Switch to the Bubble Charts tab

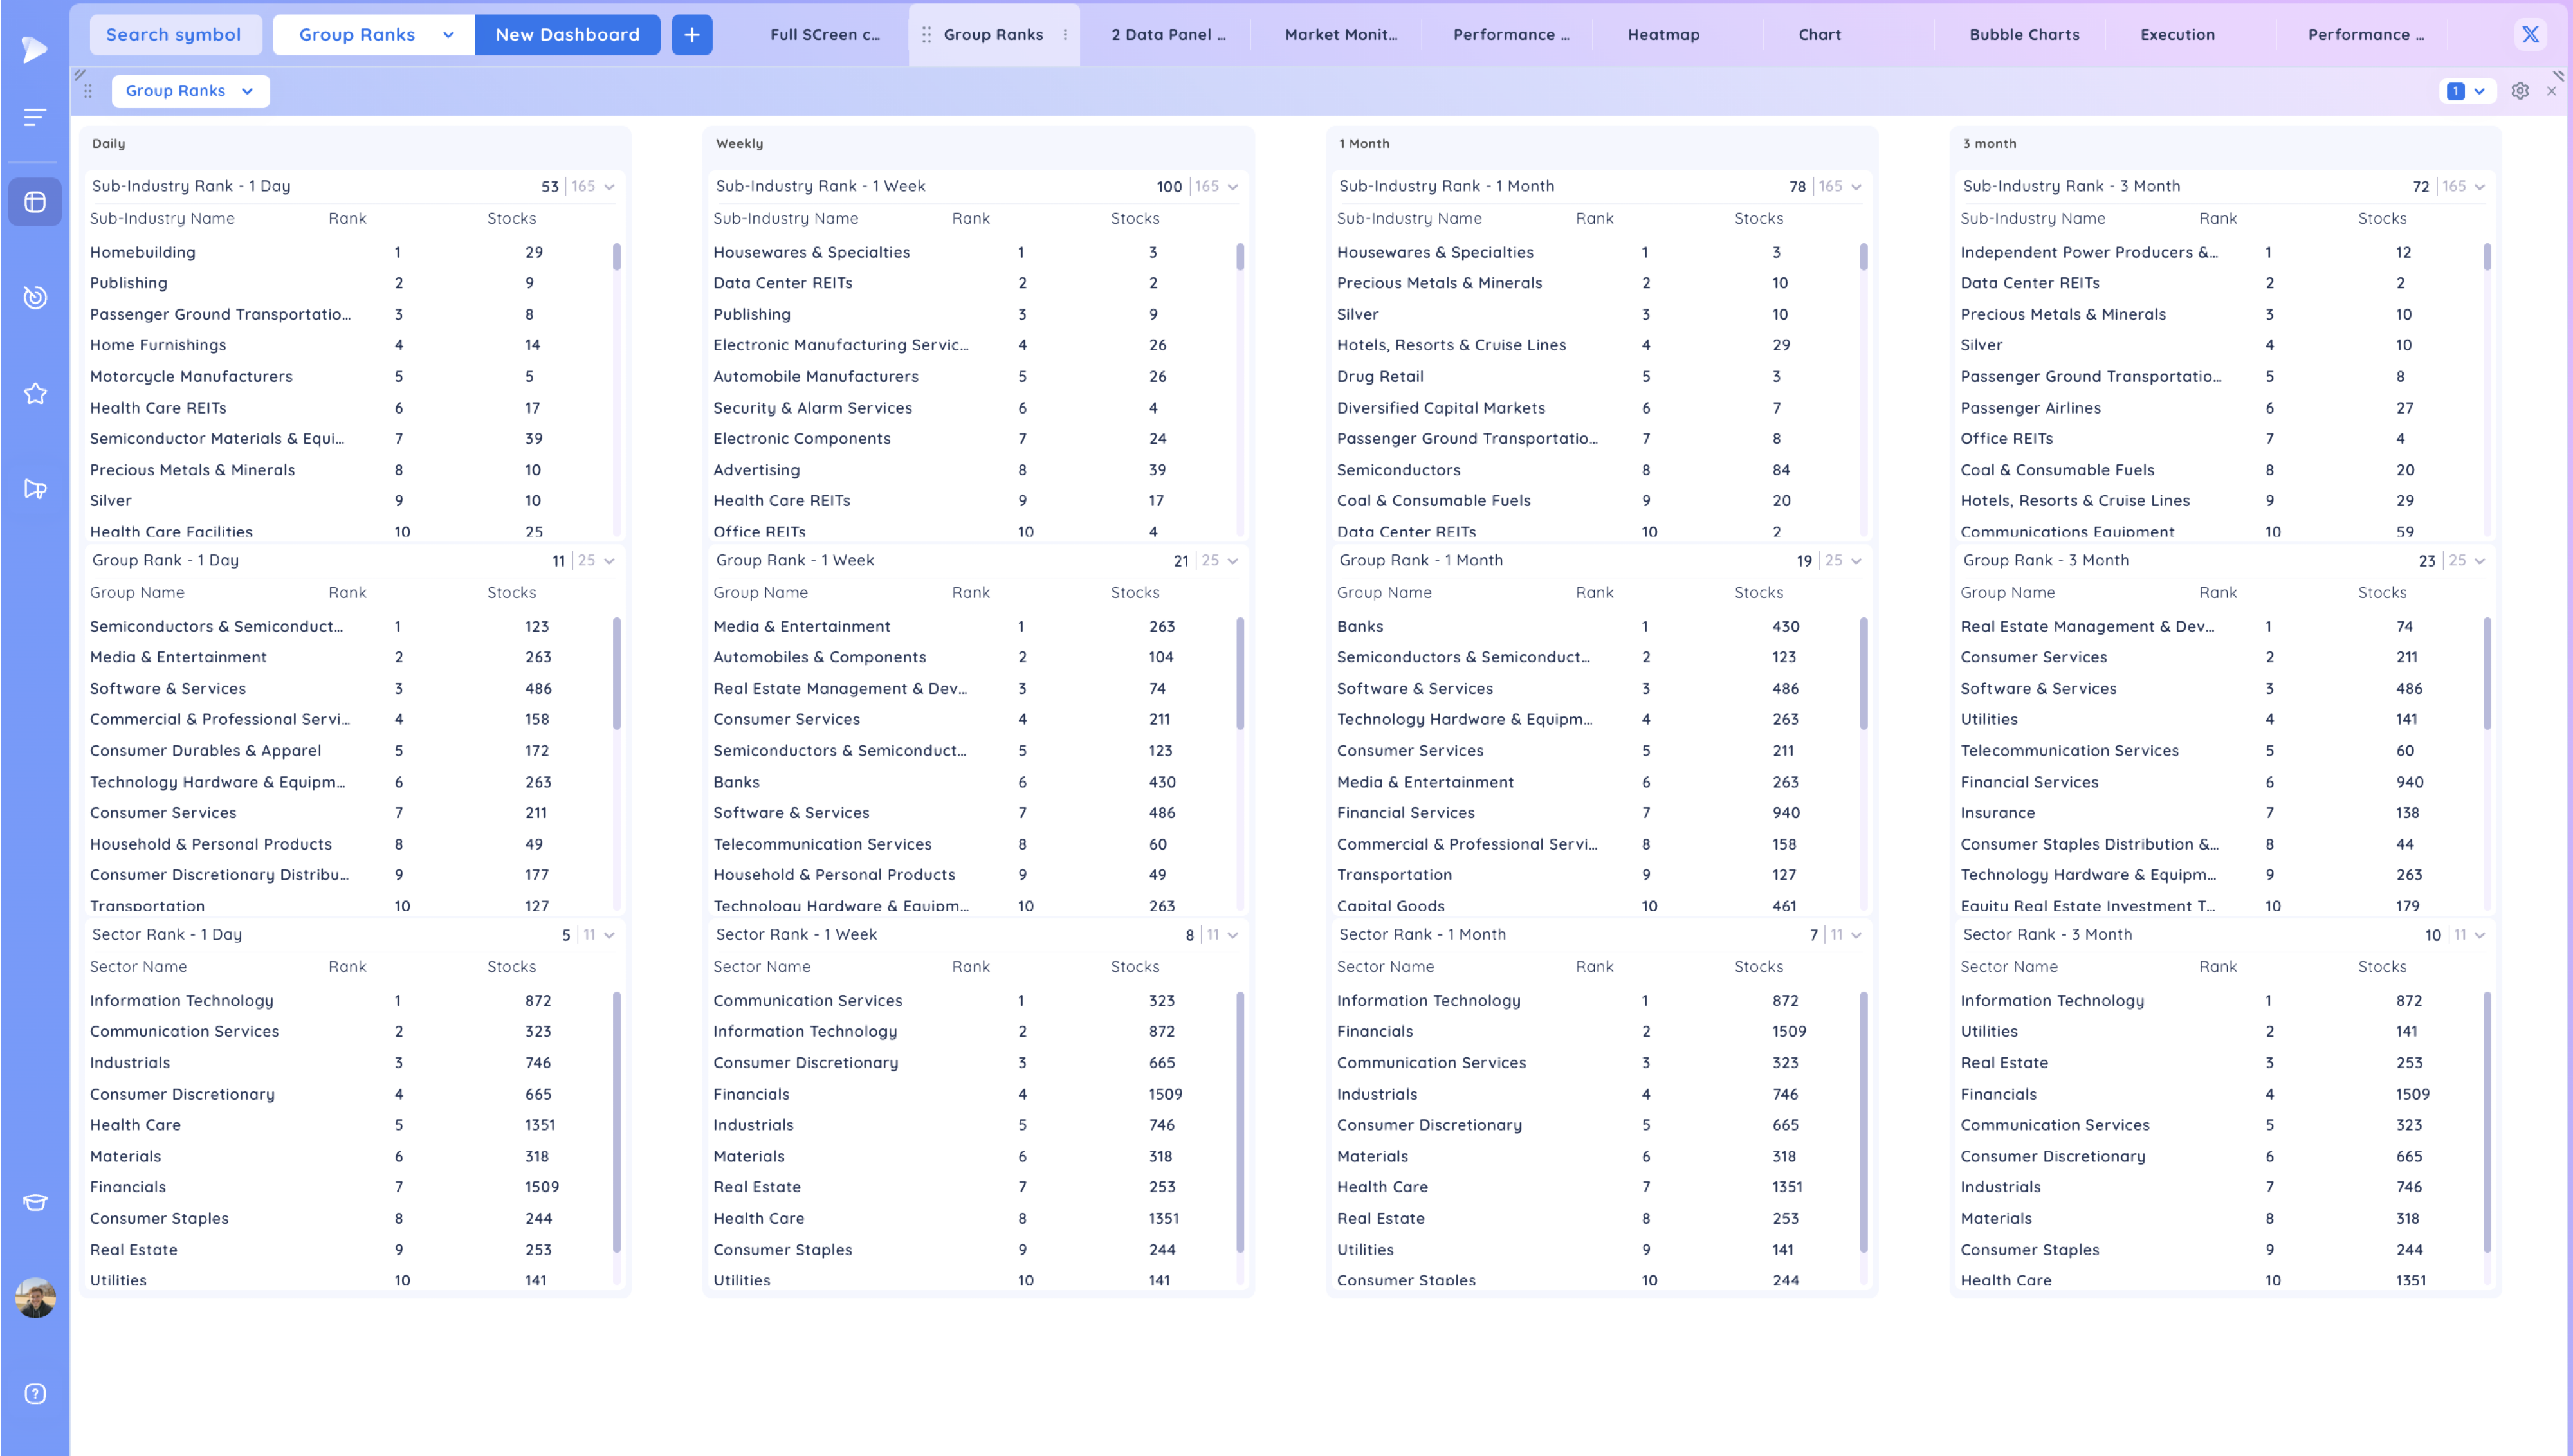(x=2024, y=35)
